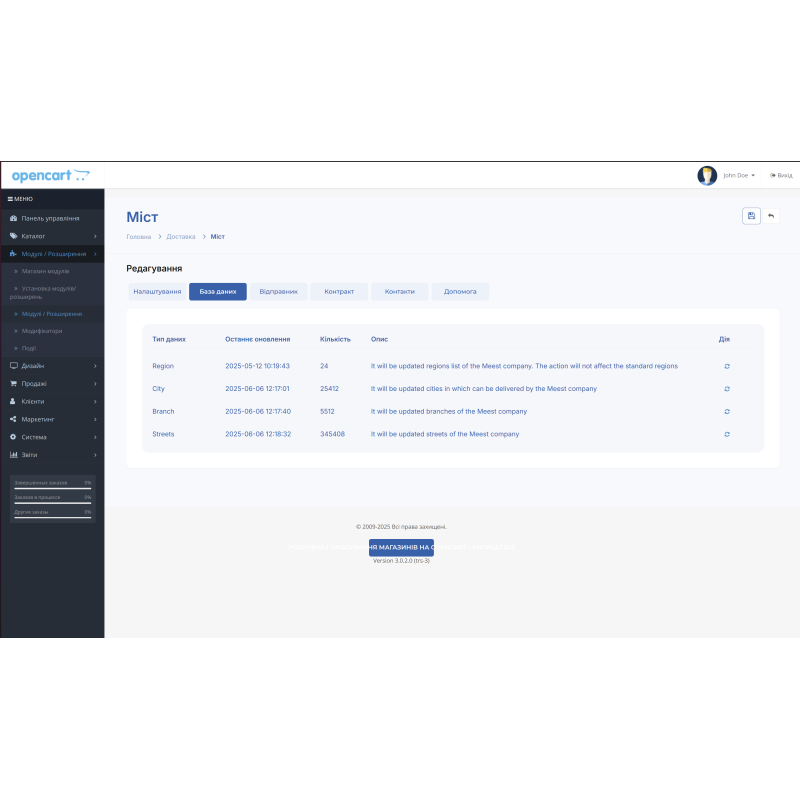The height and width of the screenshot is (800, 800).
Task: Select the Маркетинг share icon
Action: pos(12,418)
